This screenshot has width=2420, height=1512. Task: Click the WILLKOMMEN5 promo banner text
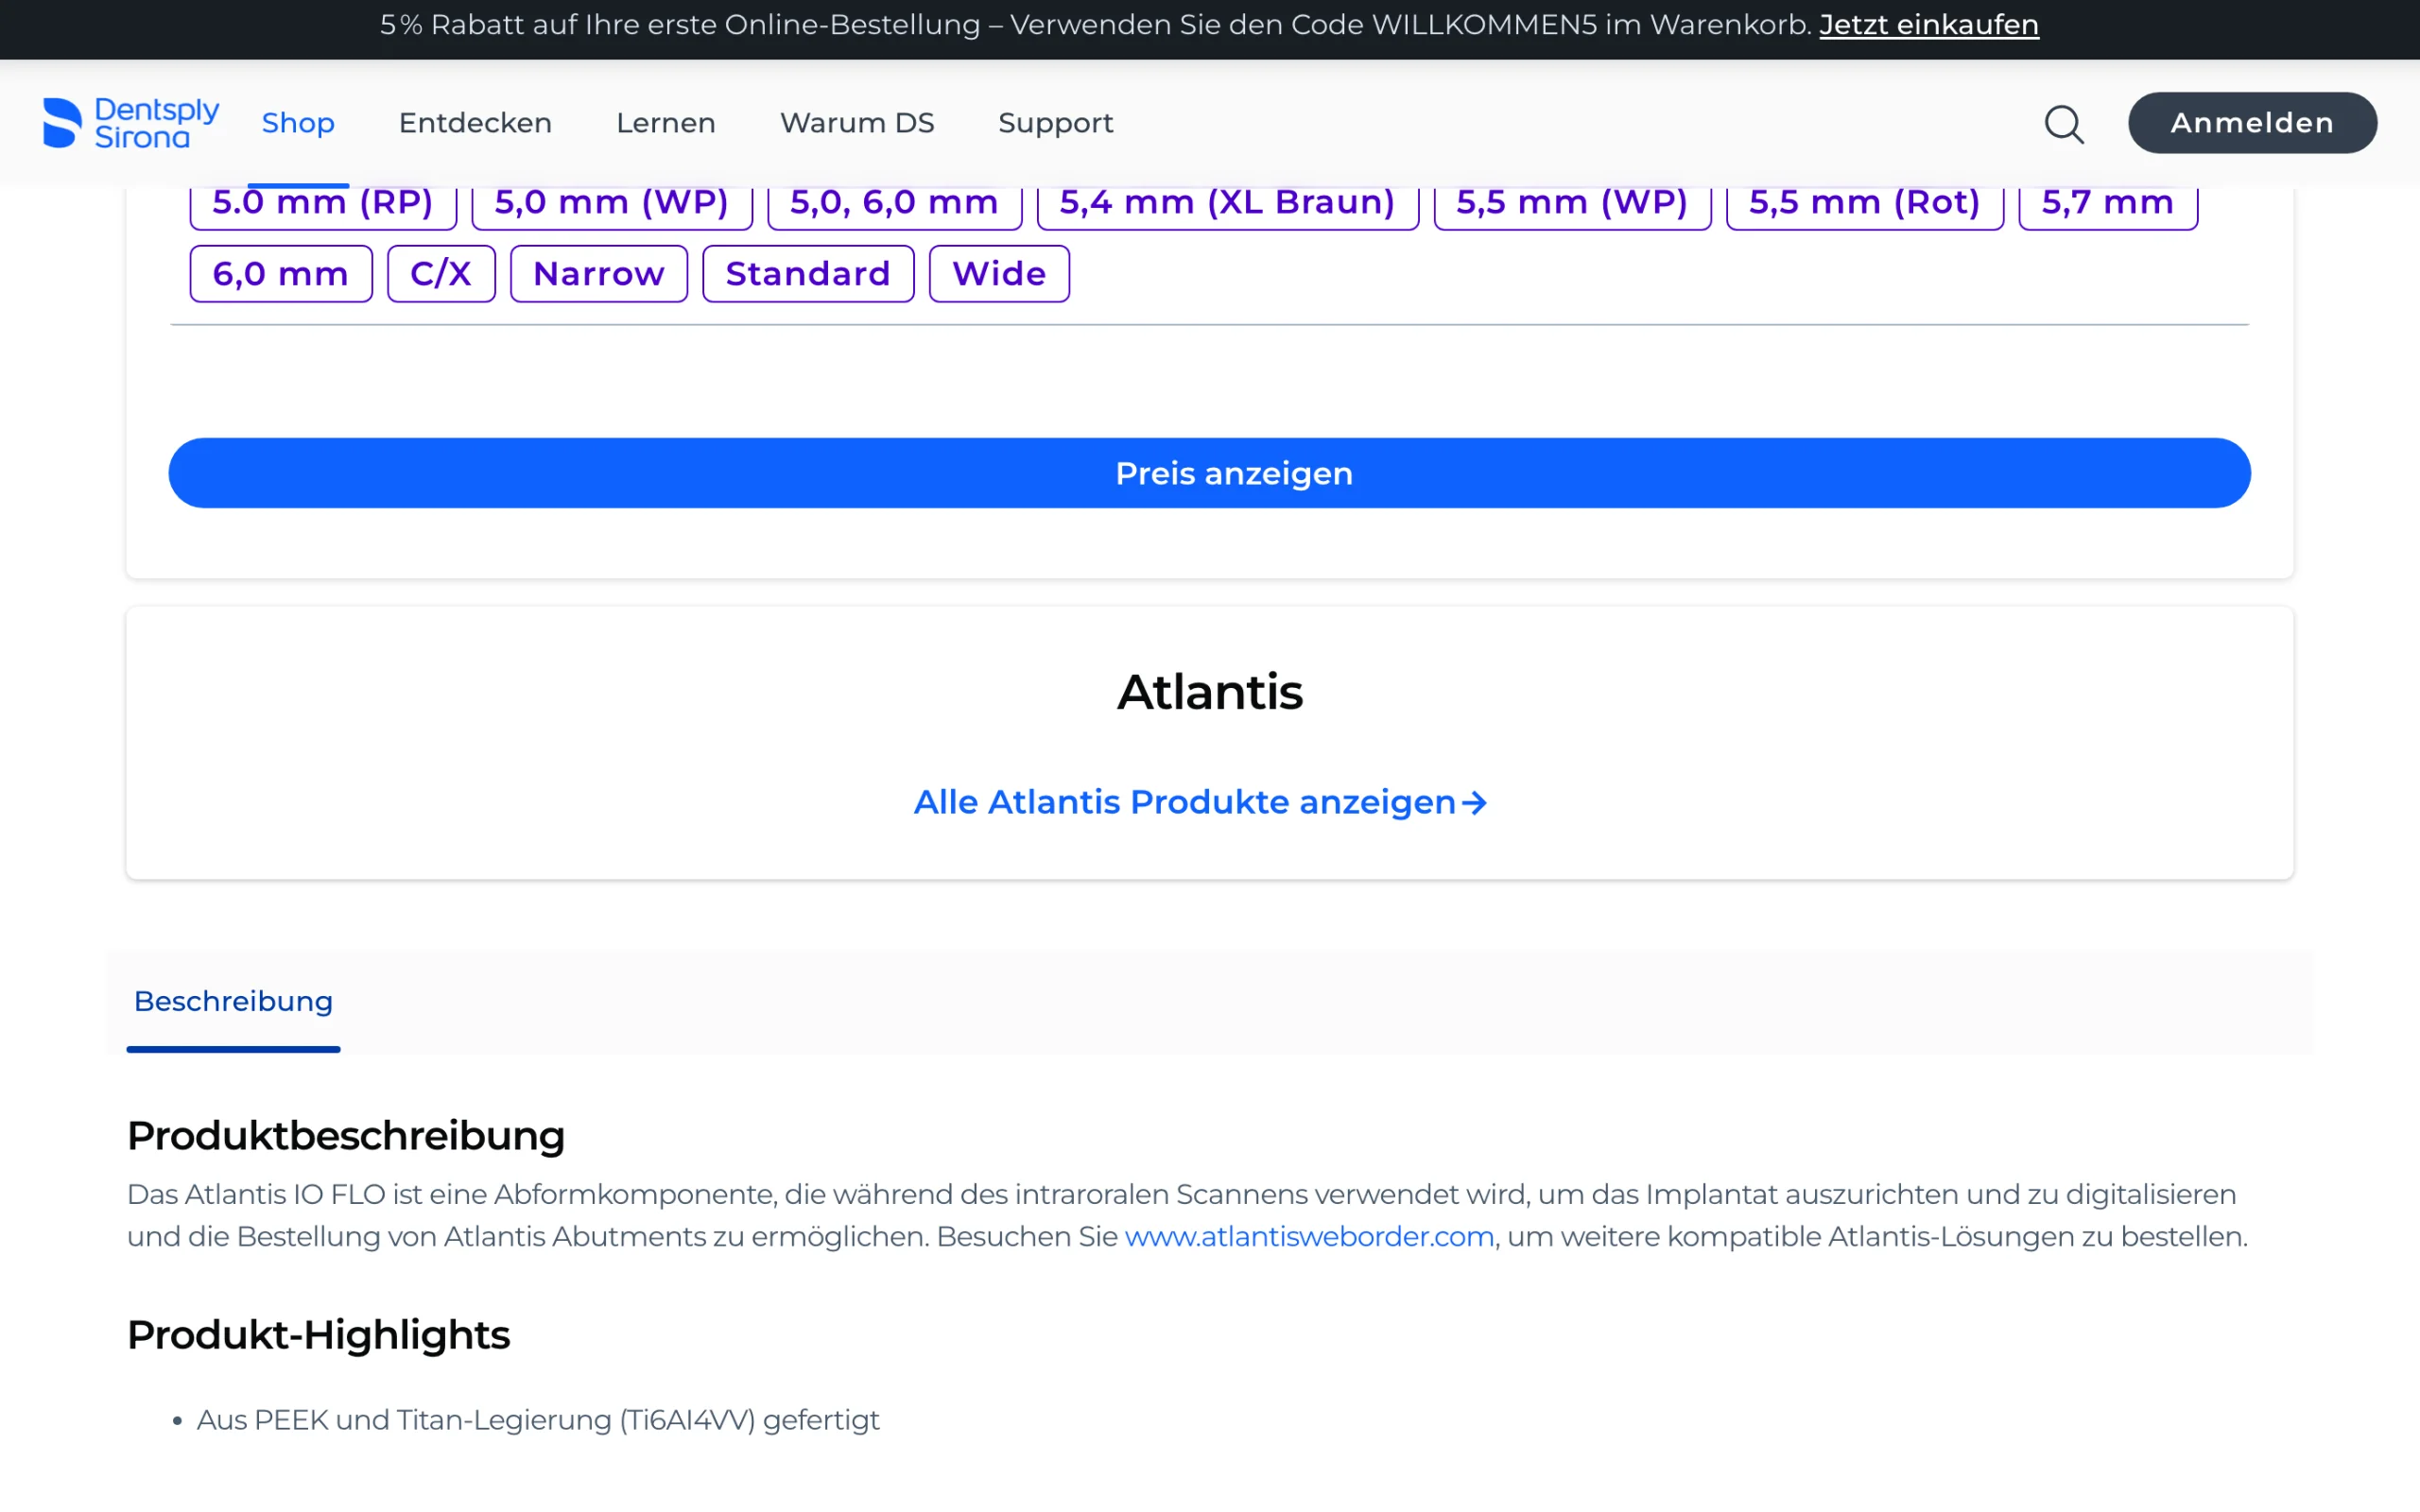(x=1096, y=25)
